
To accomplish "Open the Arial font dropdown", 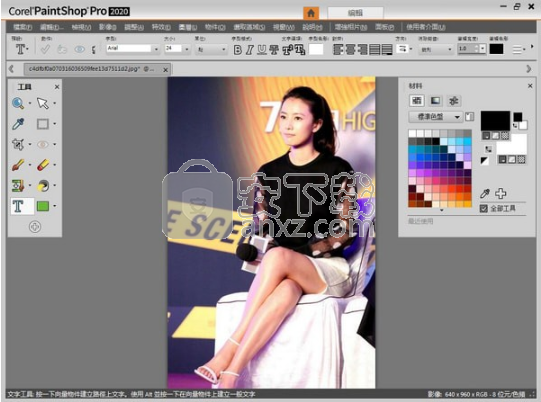I will pos(156,49).
